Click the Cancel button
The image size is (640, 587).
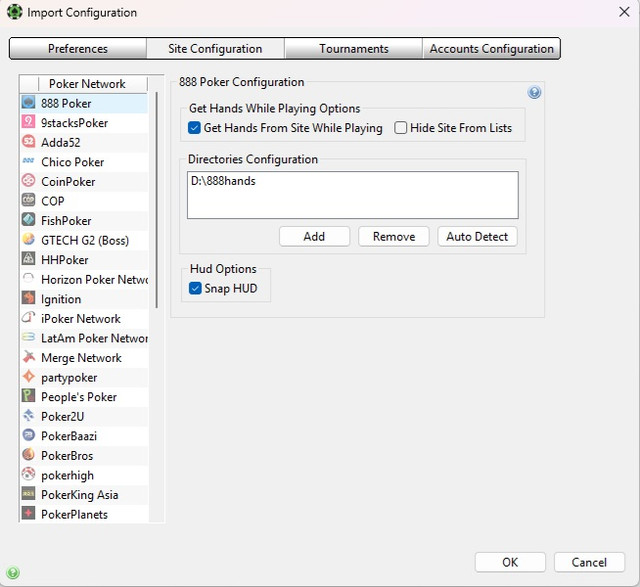[x=589, y=562]
